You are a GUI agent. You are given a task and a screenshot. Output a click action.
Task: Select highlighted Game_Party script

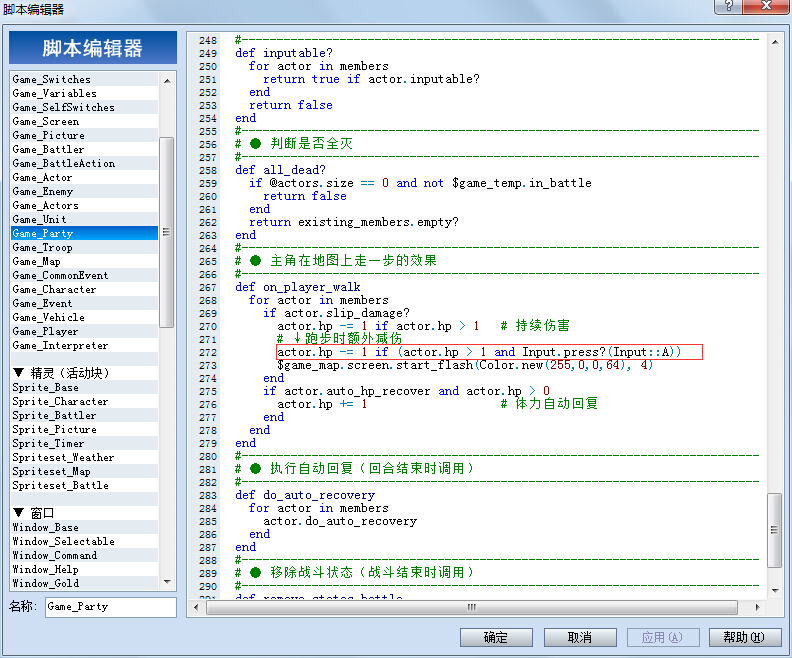point(84,233)
